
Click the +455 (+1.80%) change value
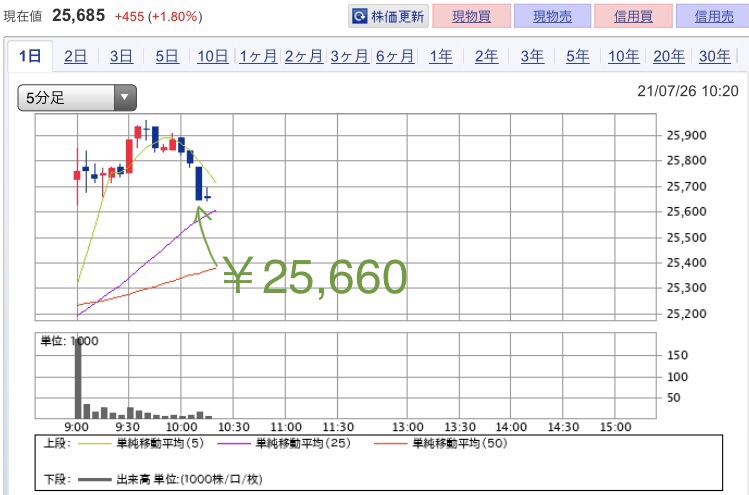coord(159,17)
